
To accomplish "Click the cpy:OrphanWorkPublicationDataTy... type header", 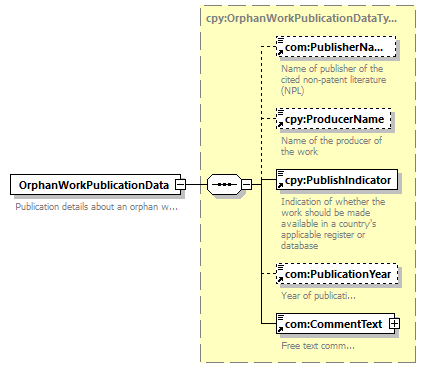I will [x=301, y=18].
